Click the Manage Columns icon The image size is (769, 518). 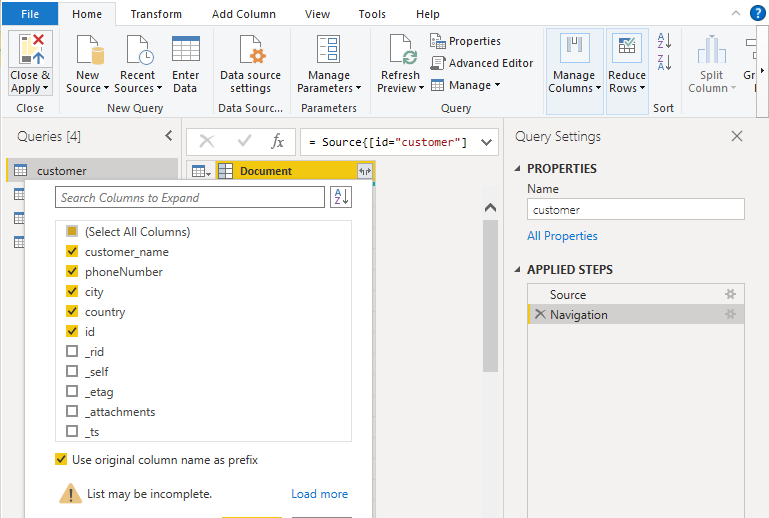pyautogui.click(x=574, y=49)
